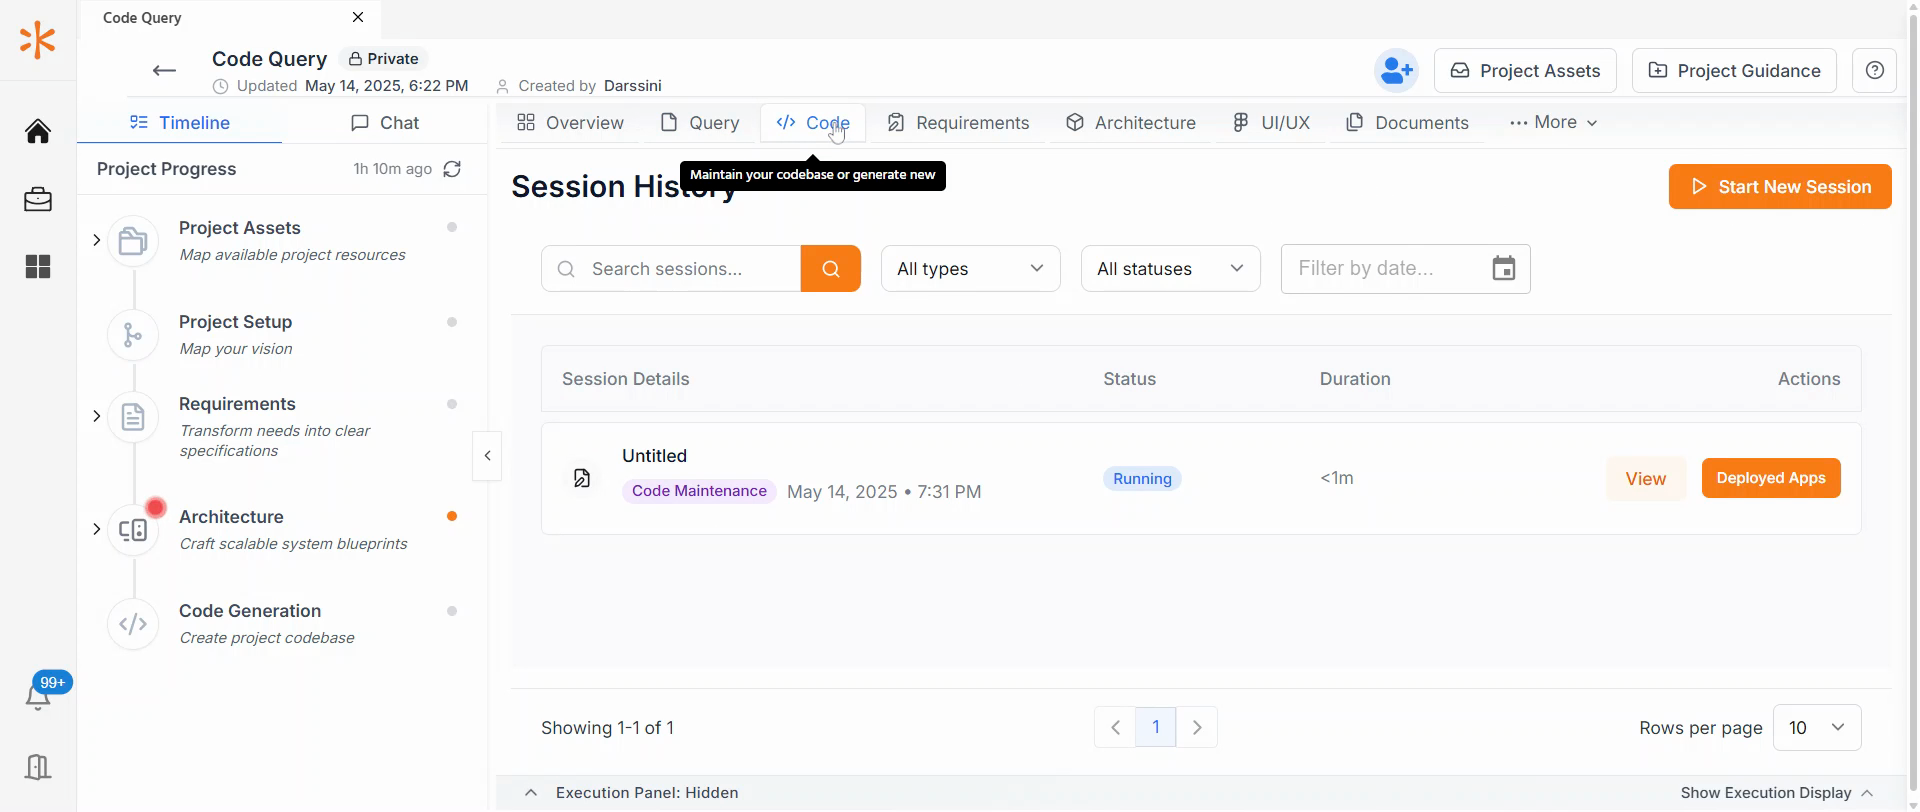The width and height of the screenshot is (1920, 812).
Task: Open notifications bell with 99+ badge
Action: click(38, 697)
